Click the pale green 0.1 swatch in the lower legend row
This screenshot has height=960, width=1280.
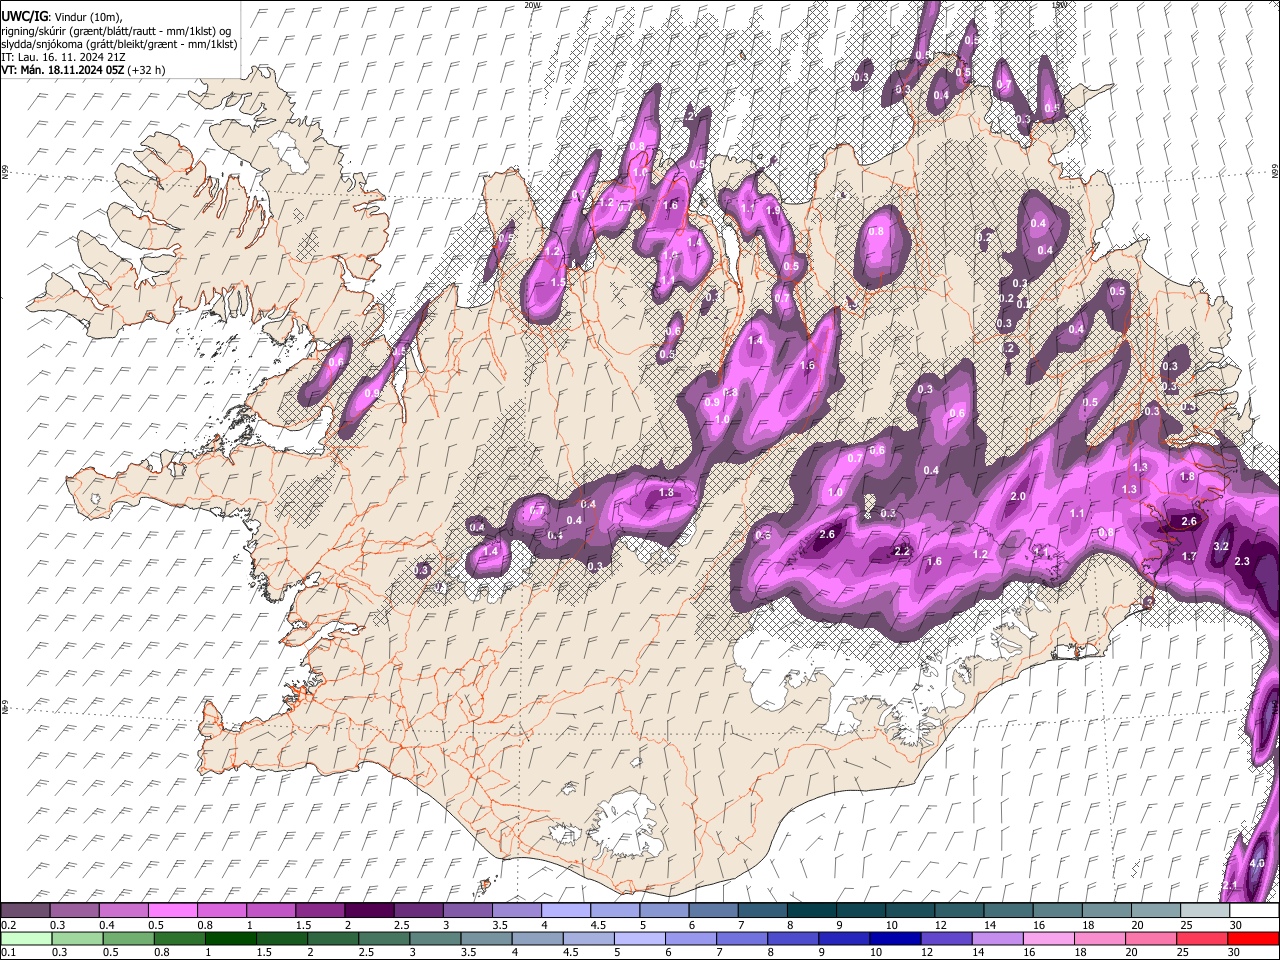(x=25, y=938)
